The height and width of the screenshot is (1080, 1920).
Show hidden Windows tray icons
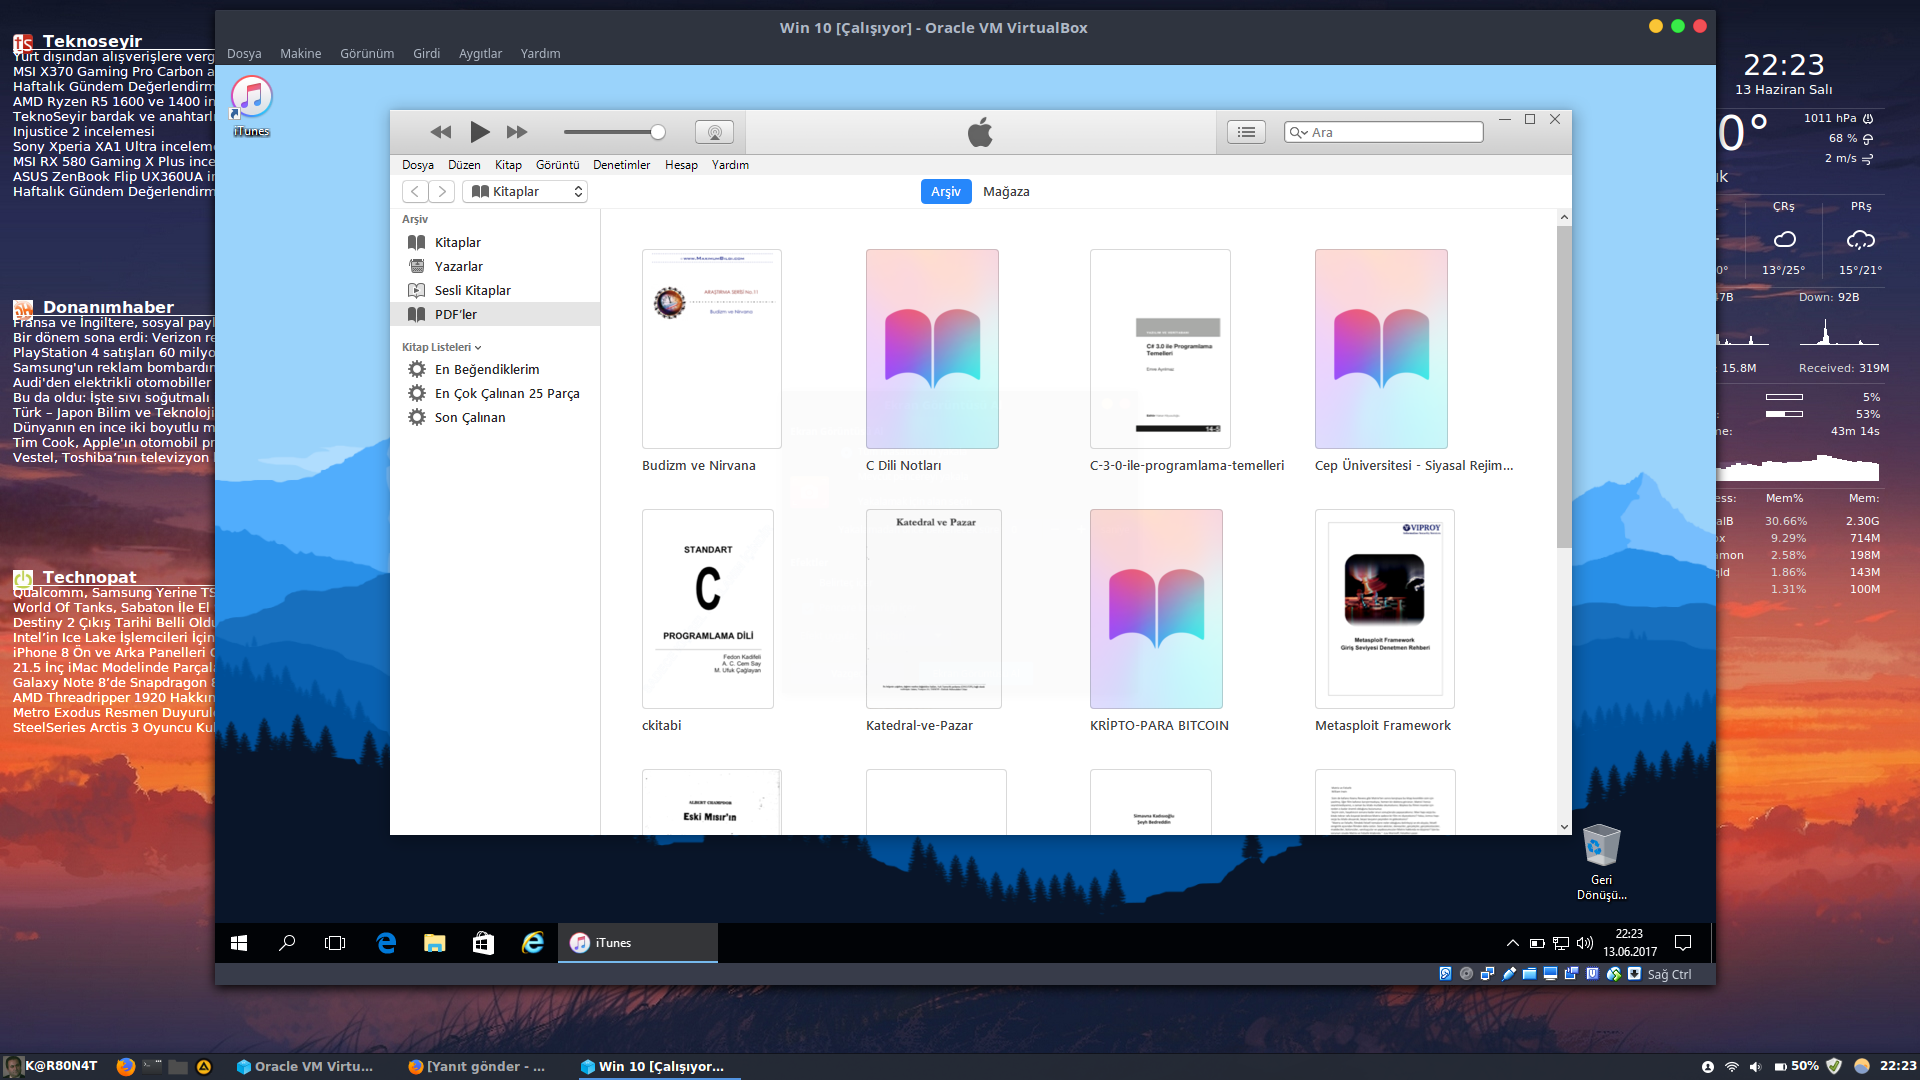(1513, 943)
